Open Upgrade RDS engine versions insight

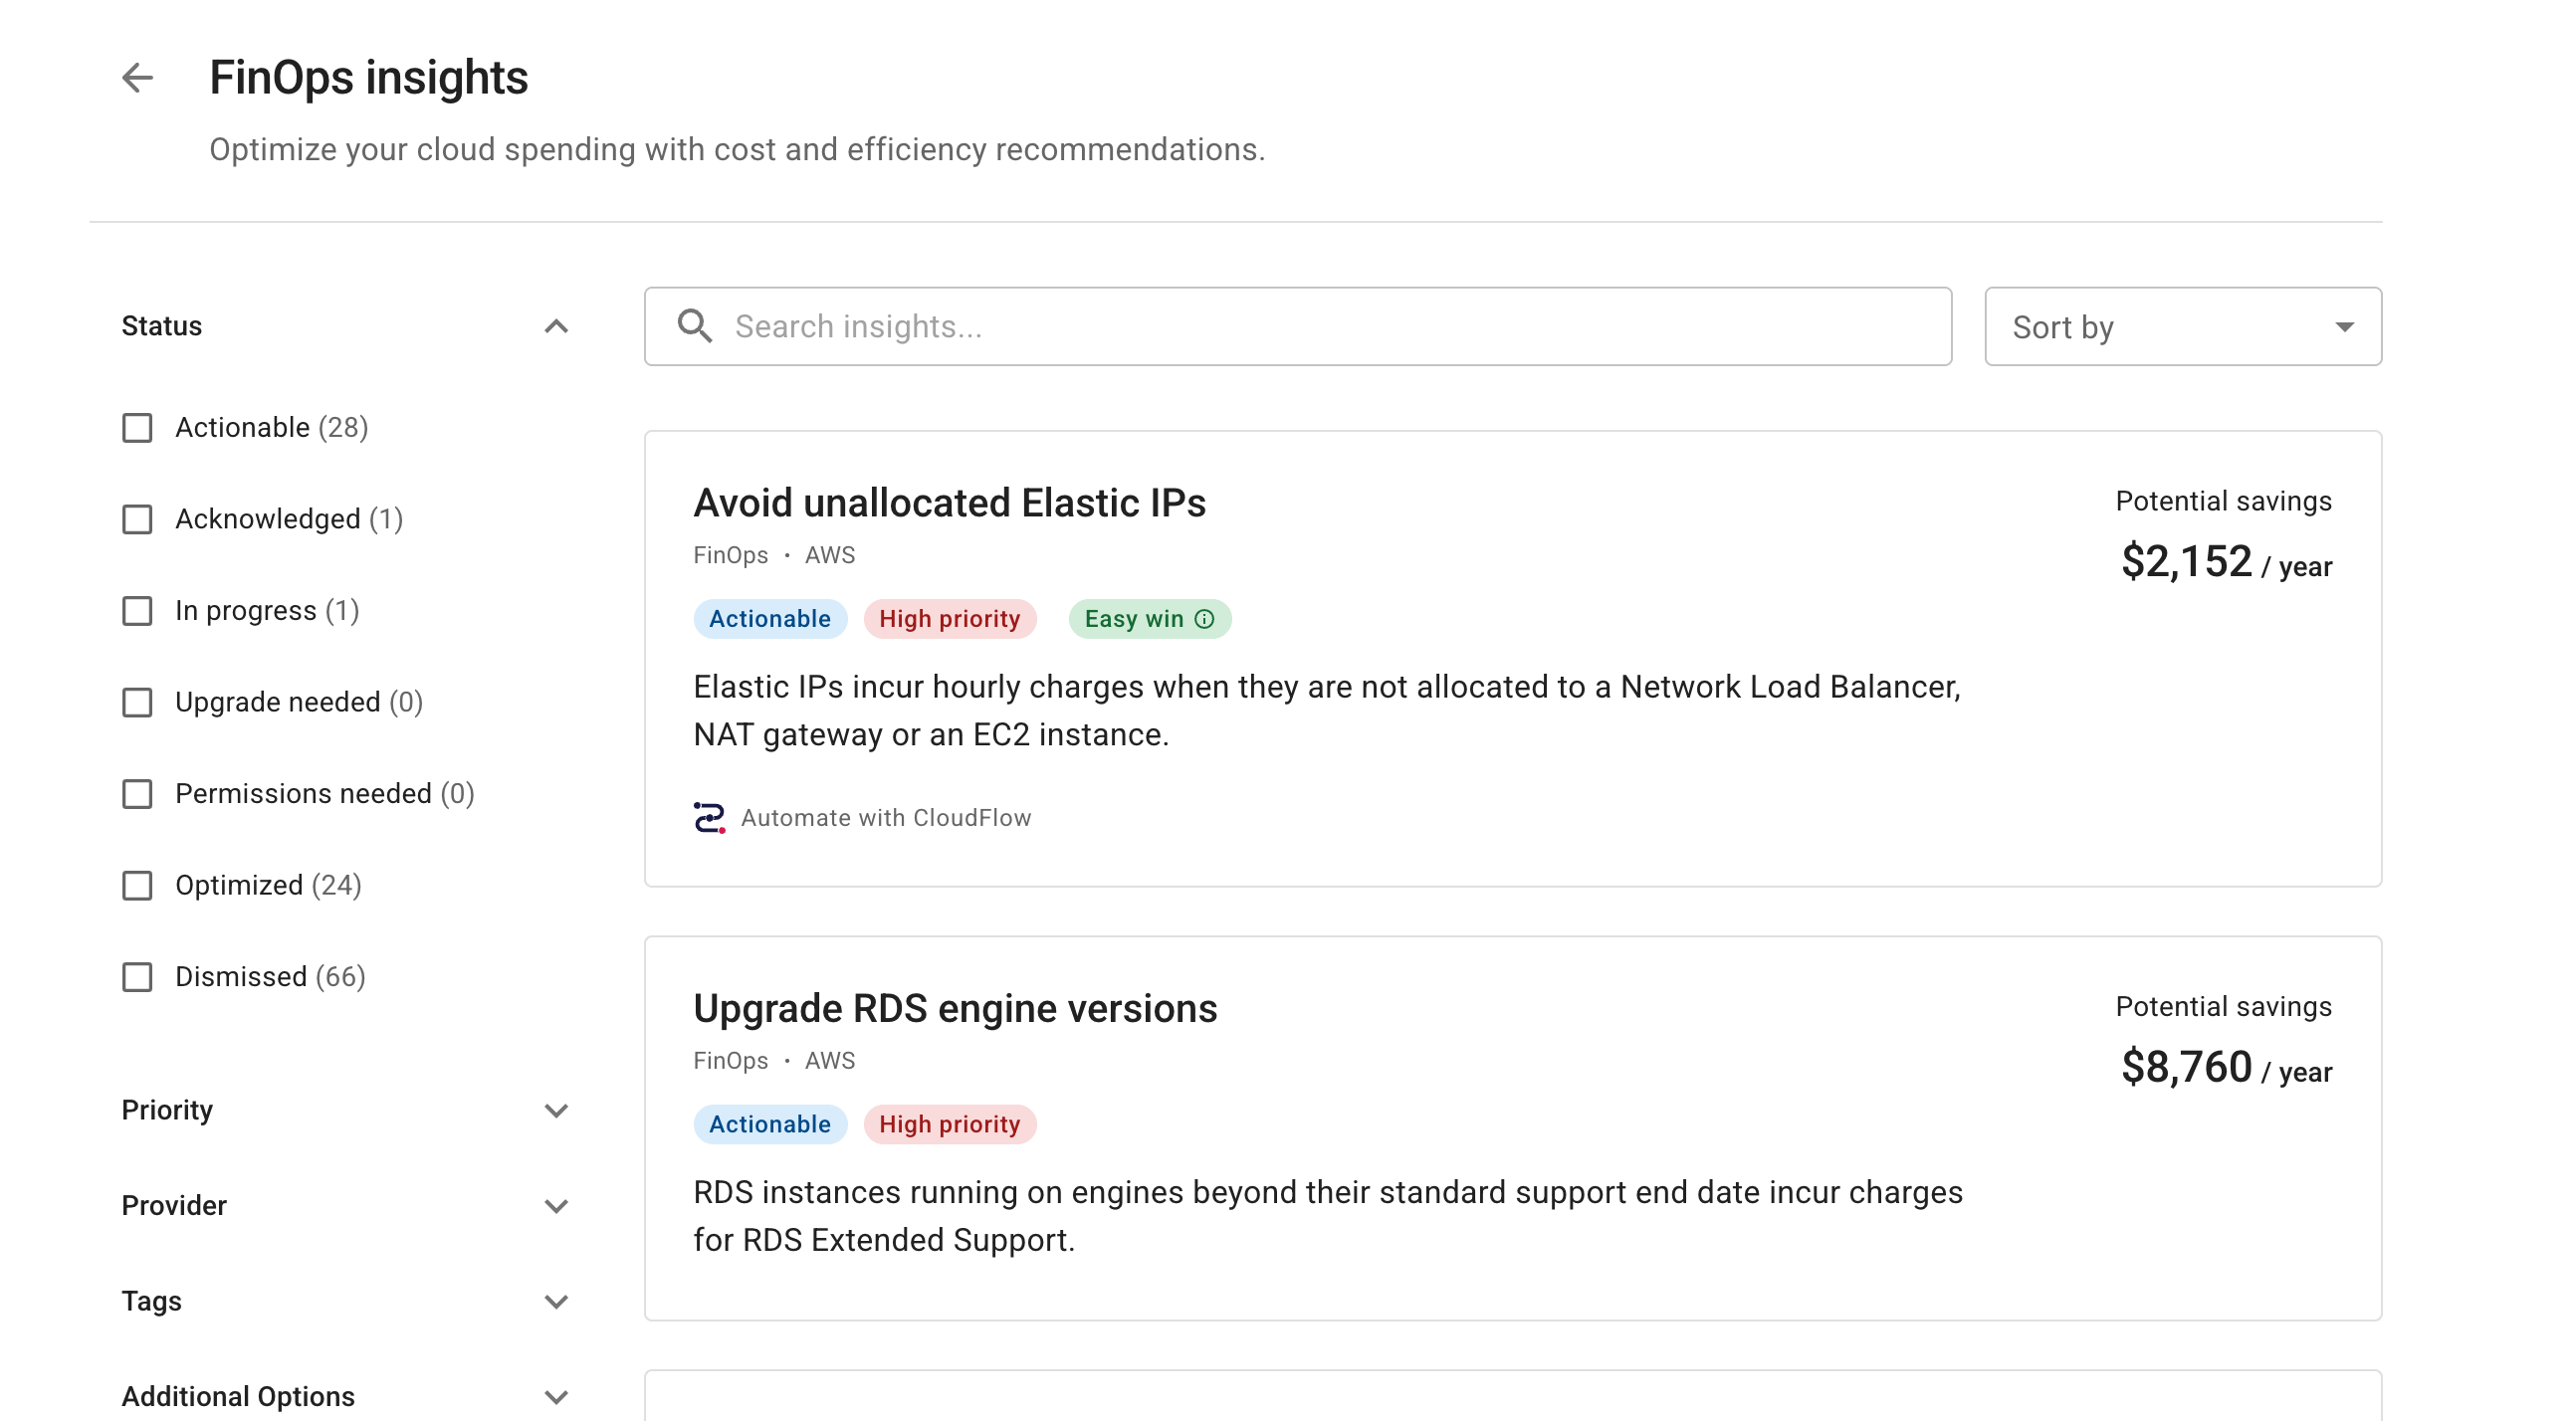coord(955,1008)
